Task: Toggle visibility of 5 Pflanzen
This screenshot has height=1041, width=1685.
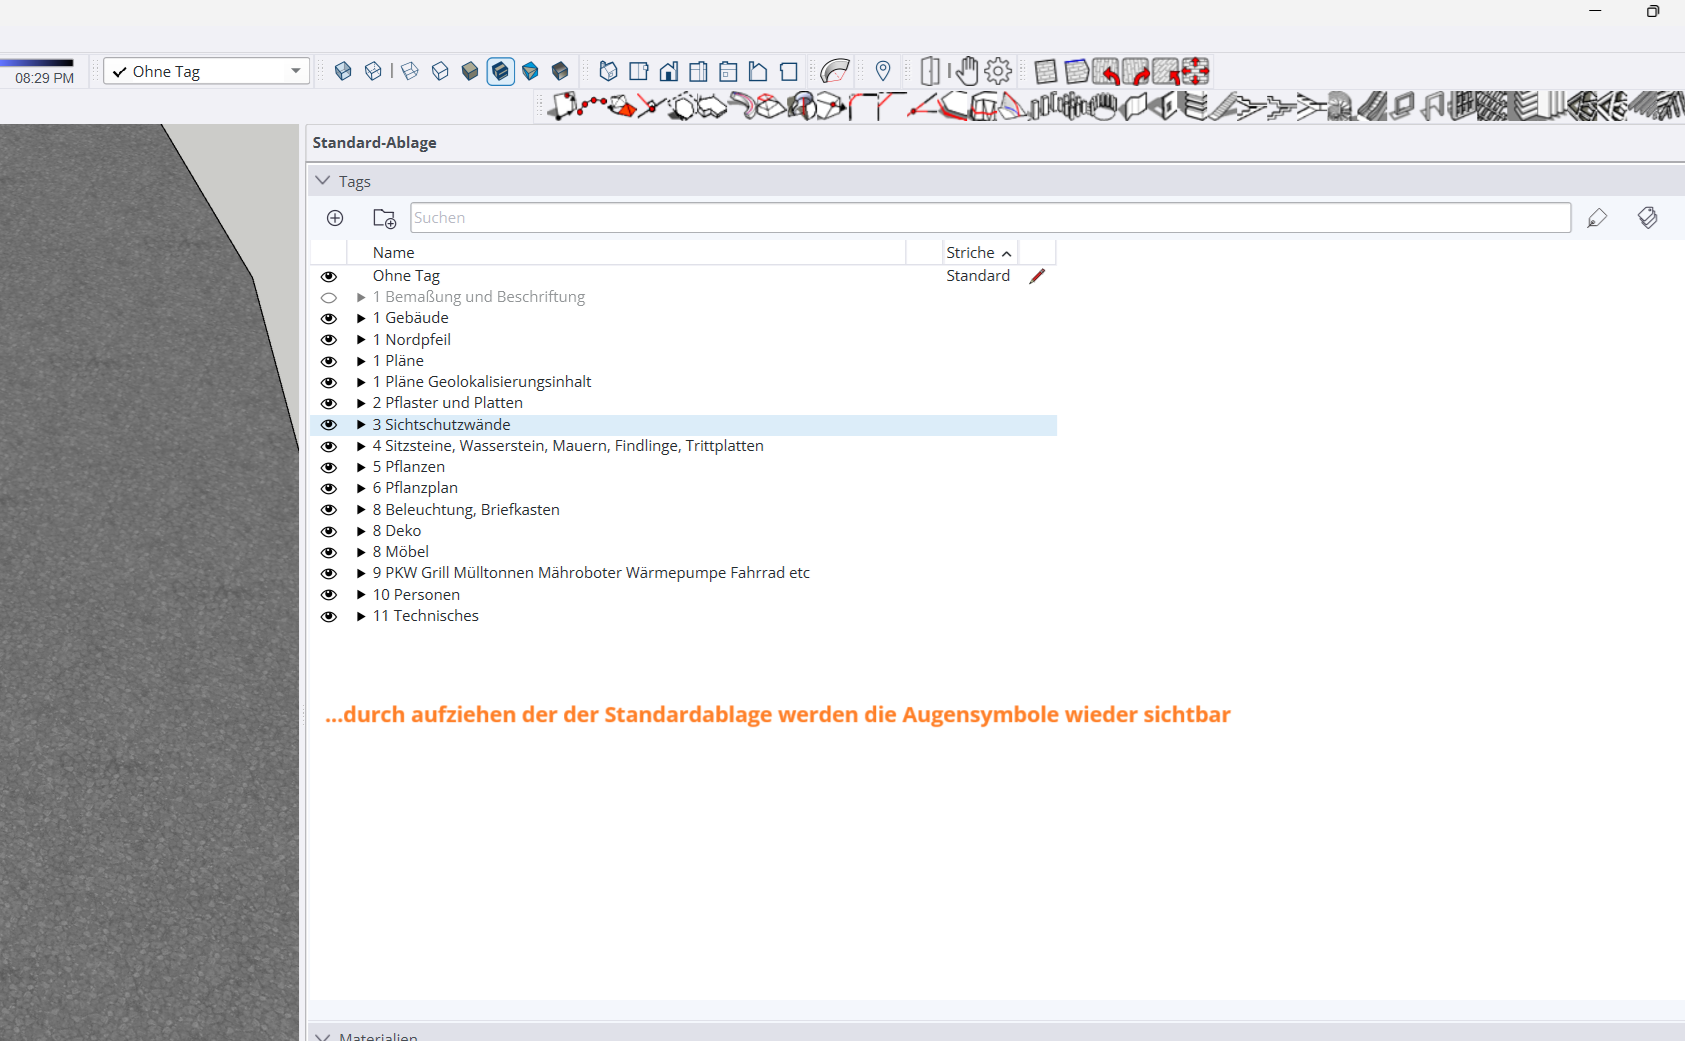Action: click(328, 467)
